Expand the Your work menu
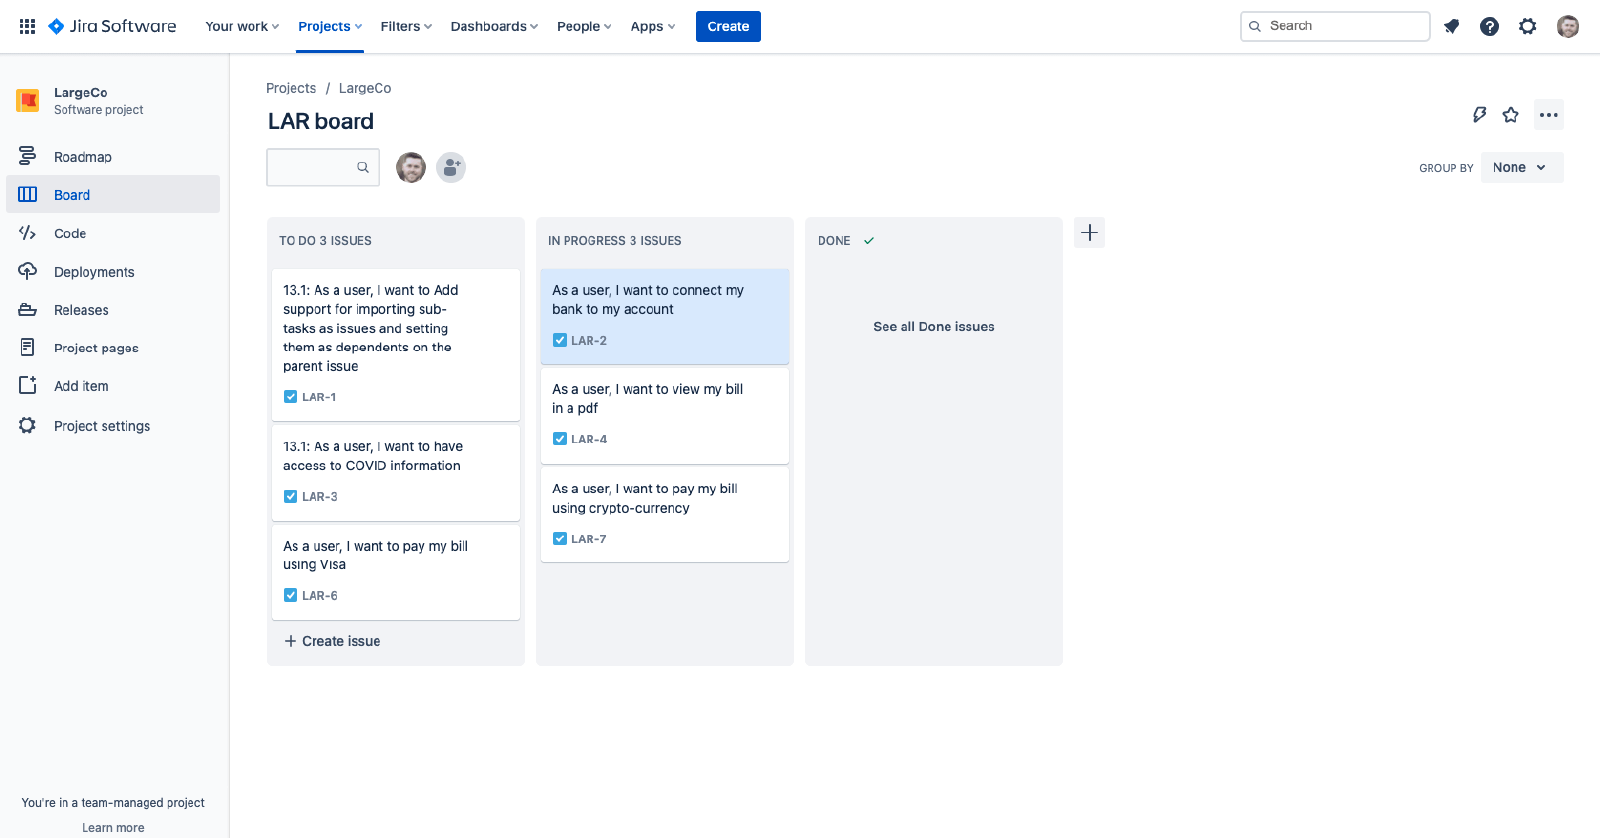The height and width of the screenshot is (840, 1600). [242, 27]
